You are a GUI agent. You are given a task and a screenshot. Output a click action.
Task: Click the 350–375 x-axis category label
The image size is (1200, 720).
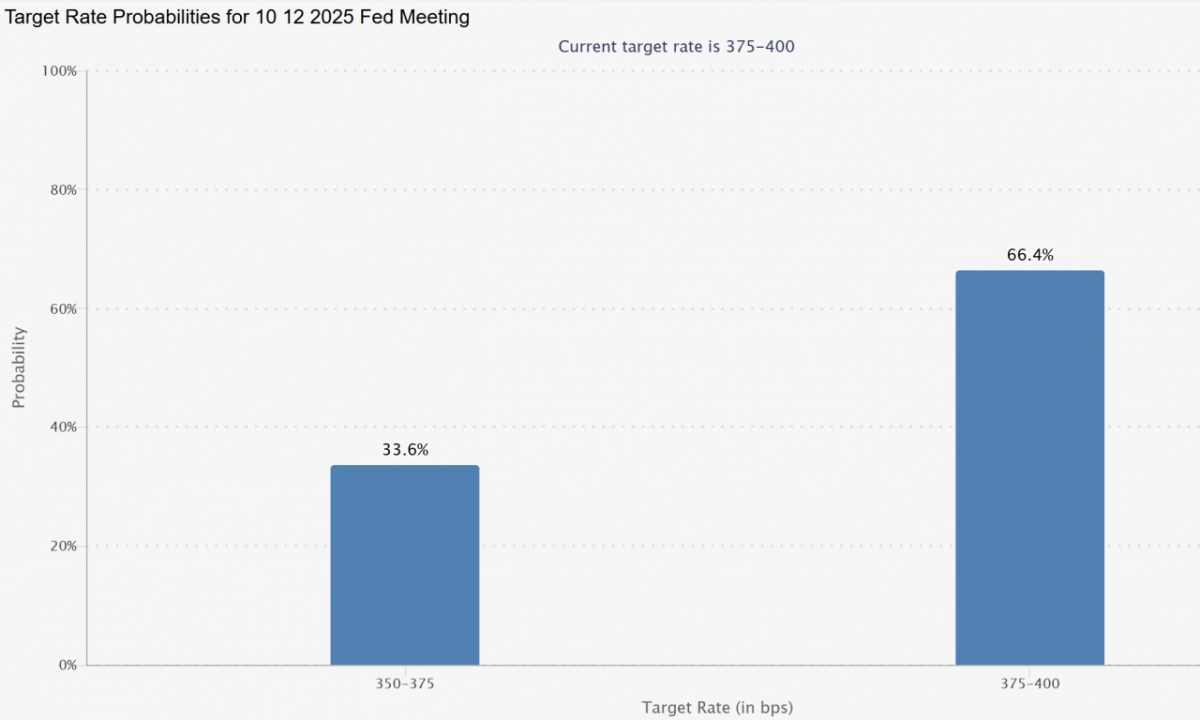click(x=405, y=684)
